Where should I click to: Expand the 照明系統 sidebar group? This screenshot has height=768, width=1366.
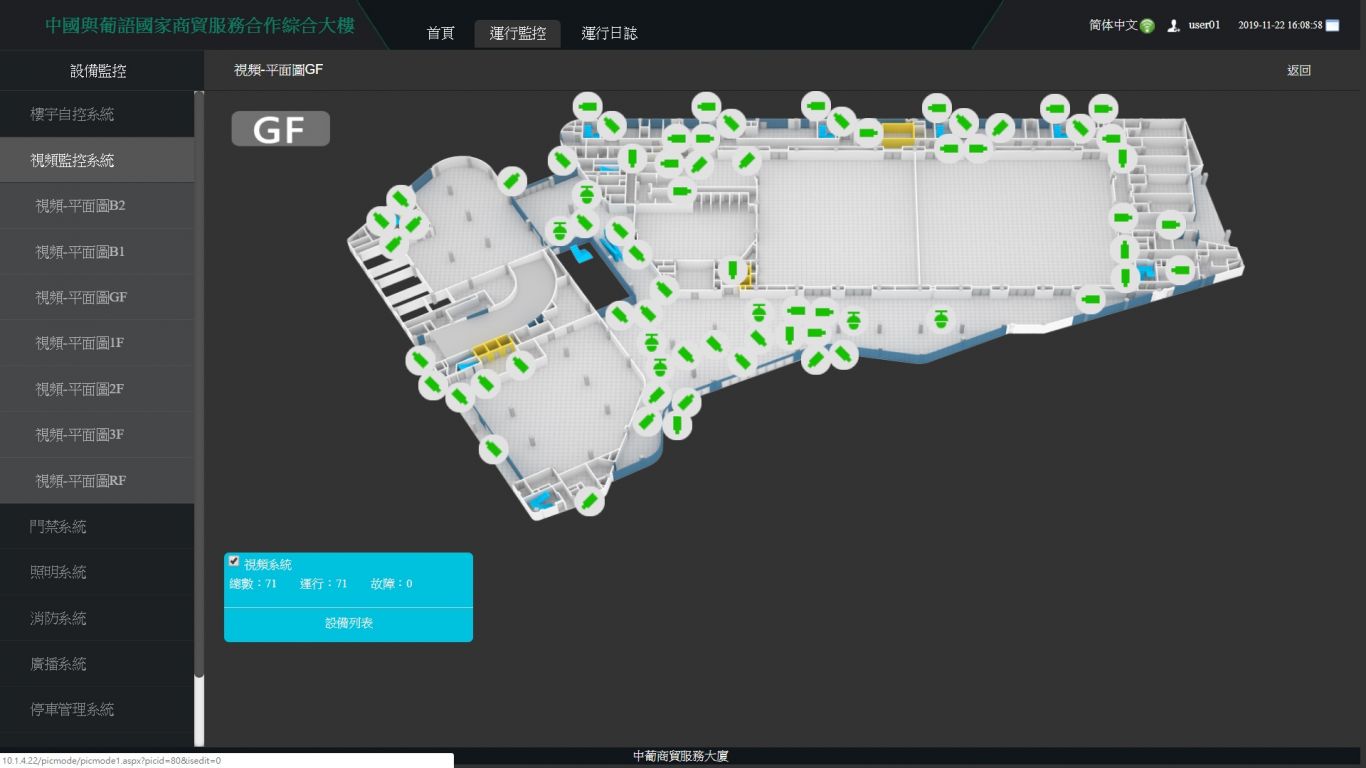(x=97, y=572)
